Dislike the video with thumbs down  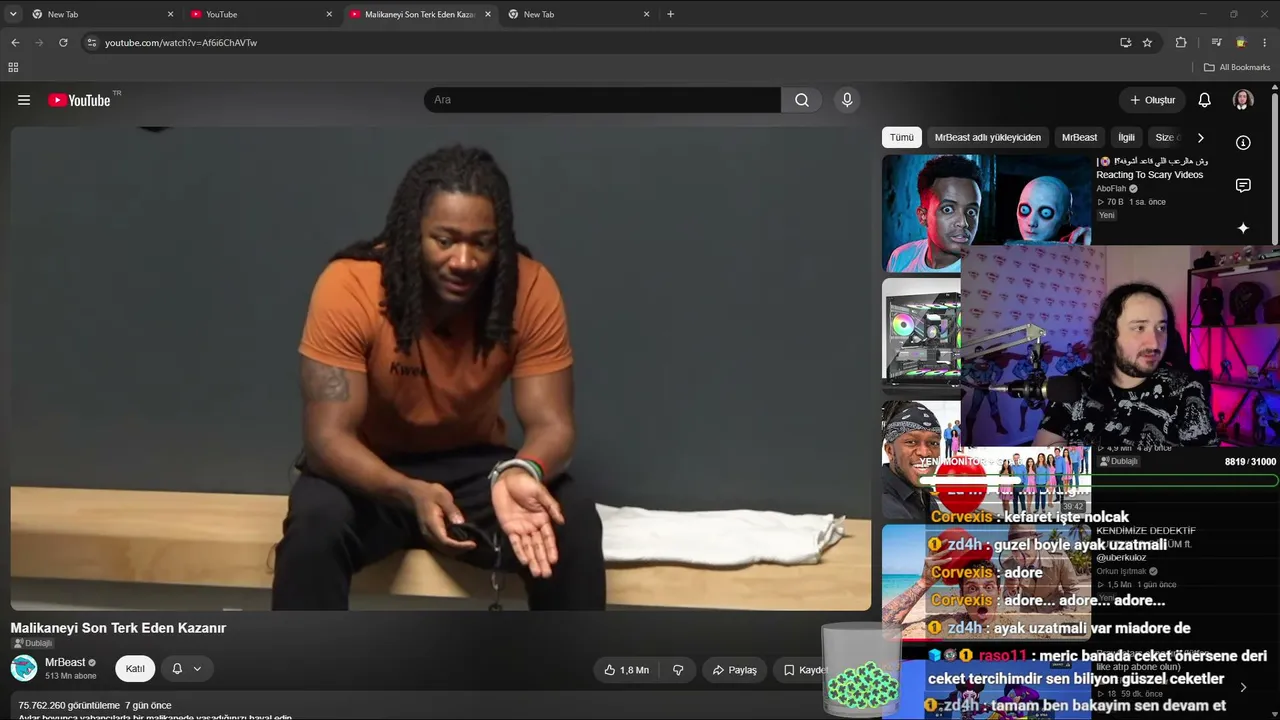pyautogui.click(x=678, y=670)
